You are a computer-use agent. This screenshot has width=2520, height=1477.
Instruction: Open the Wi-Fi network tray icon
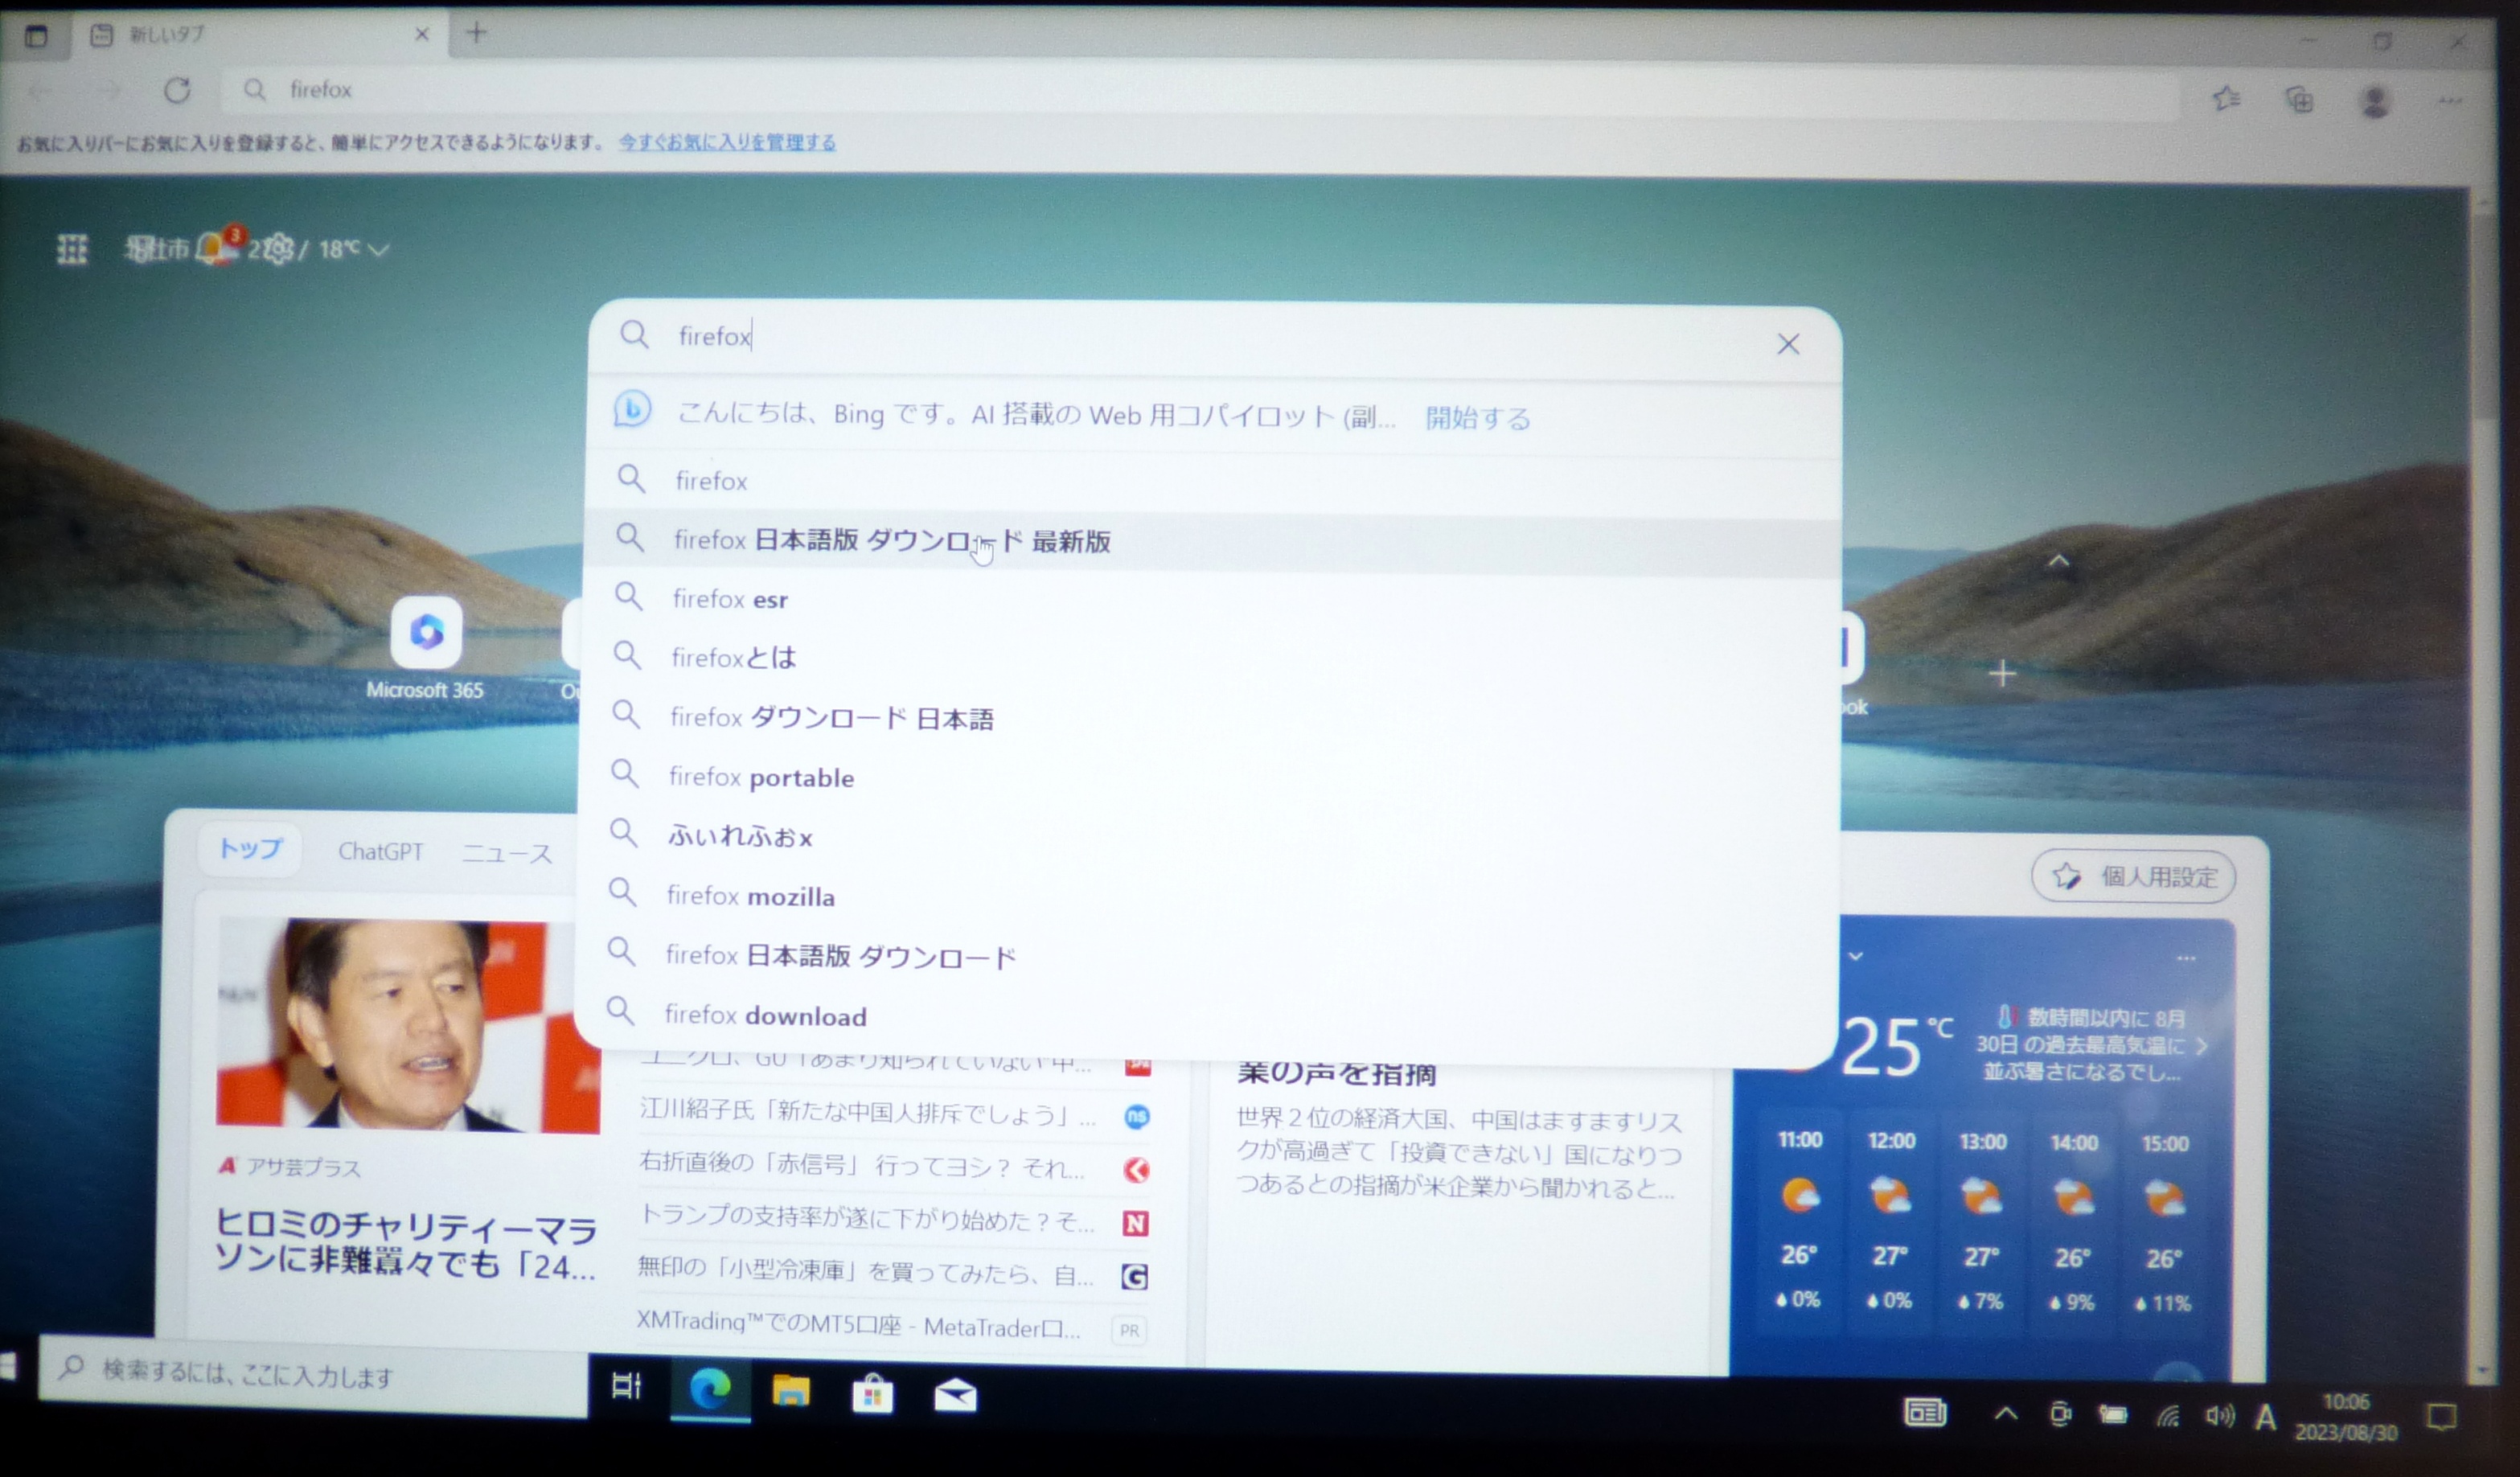[x=2167, y=1416]
